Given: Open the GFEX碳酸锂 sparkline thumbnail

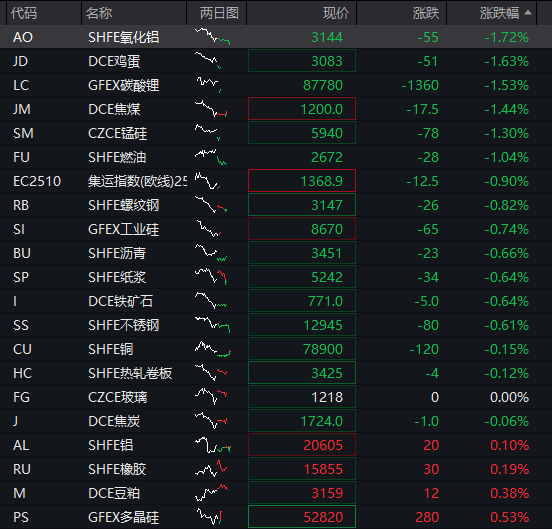Looking at the screenshot, I should pyautogui.click(x=209, y=85).
